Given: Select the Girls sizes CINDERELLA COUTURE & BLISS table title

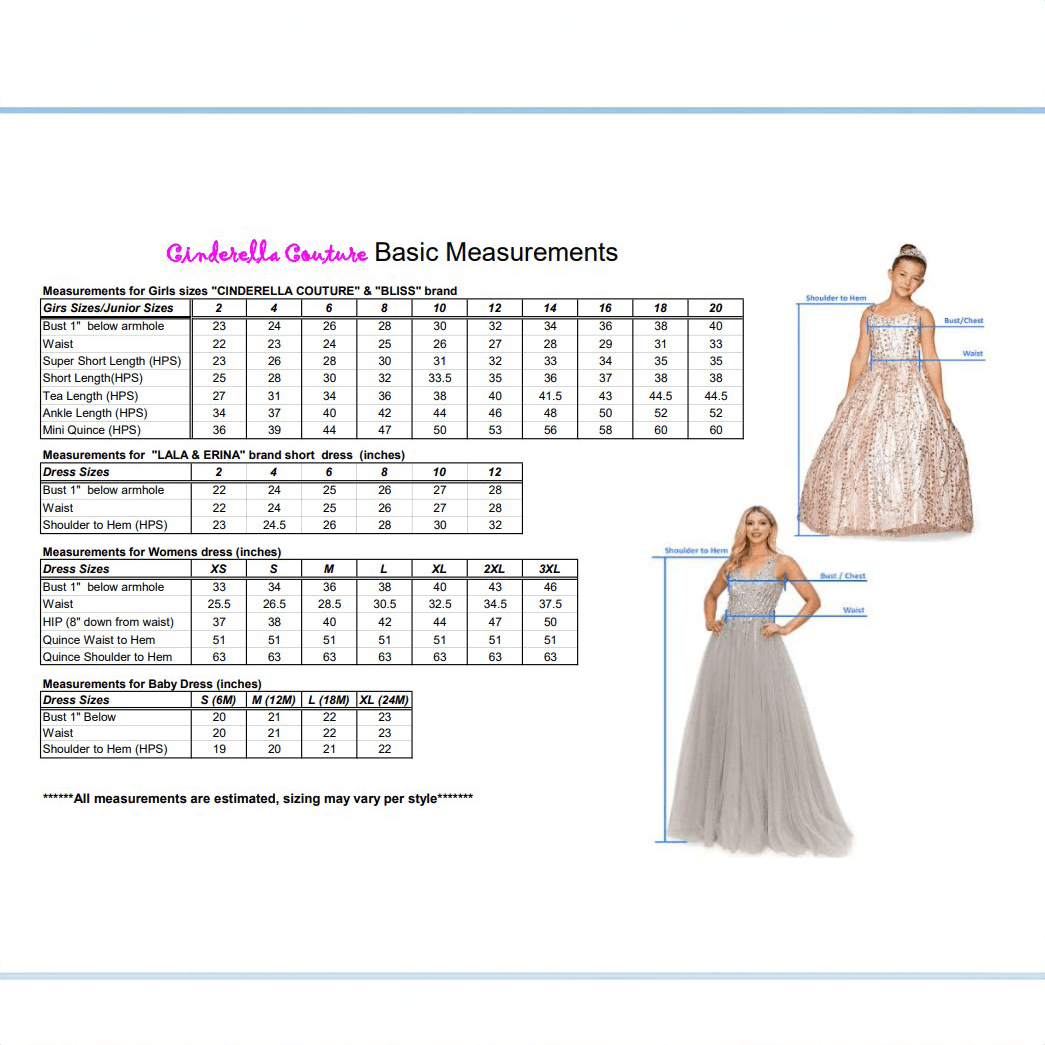Looking at the screenshot, I should pos(250,291).
